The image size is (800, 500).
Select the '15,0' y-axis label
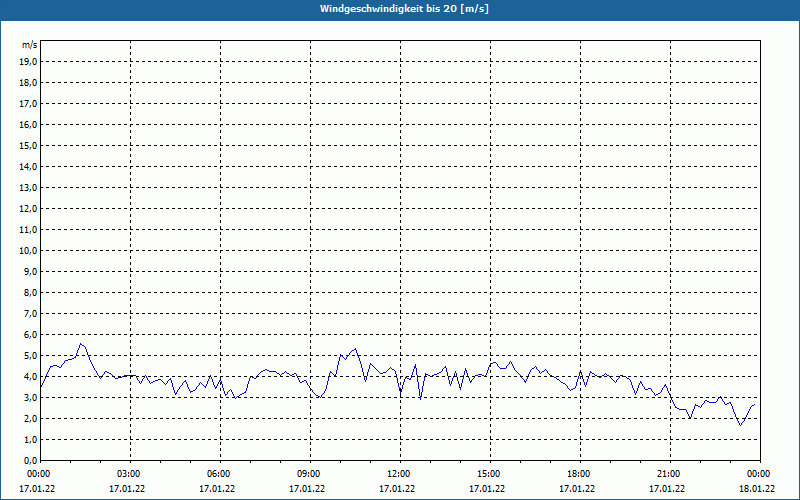(x=28, y=145)
